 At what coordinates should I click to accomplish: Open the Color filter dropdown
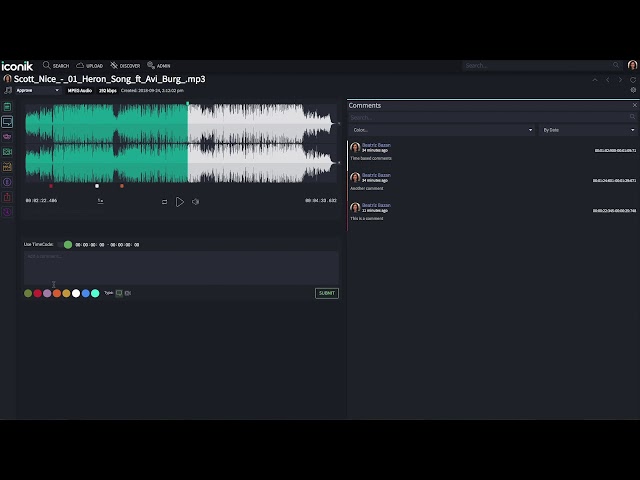coord(442,130)
